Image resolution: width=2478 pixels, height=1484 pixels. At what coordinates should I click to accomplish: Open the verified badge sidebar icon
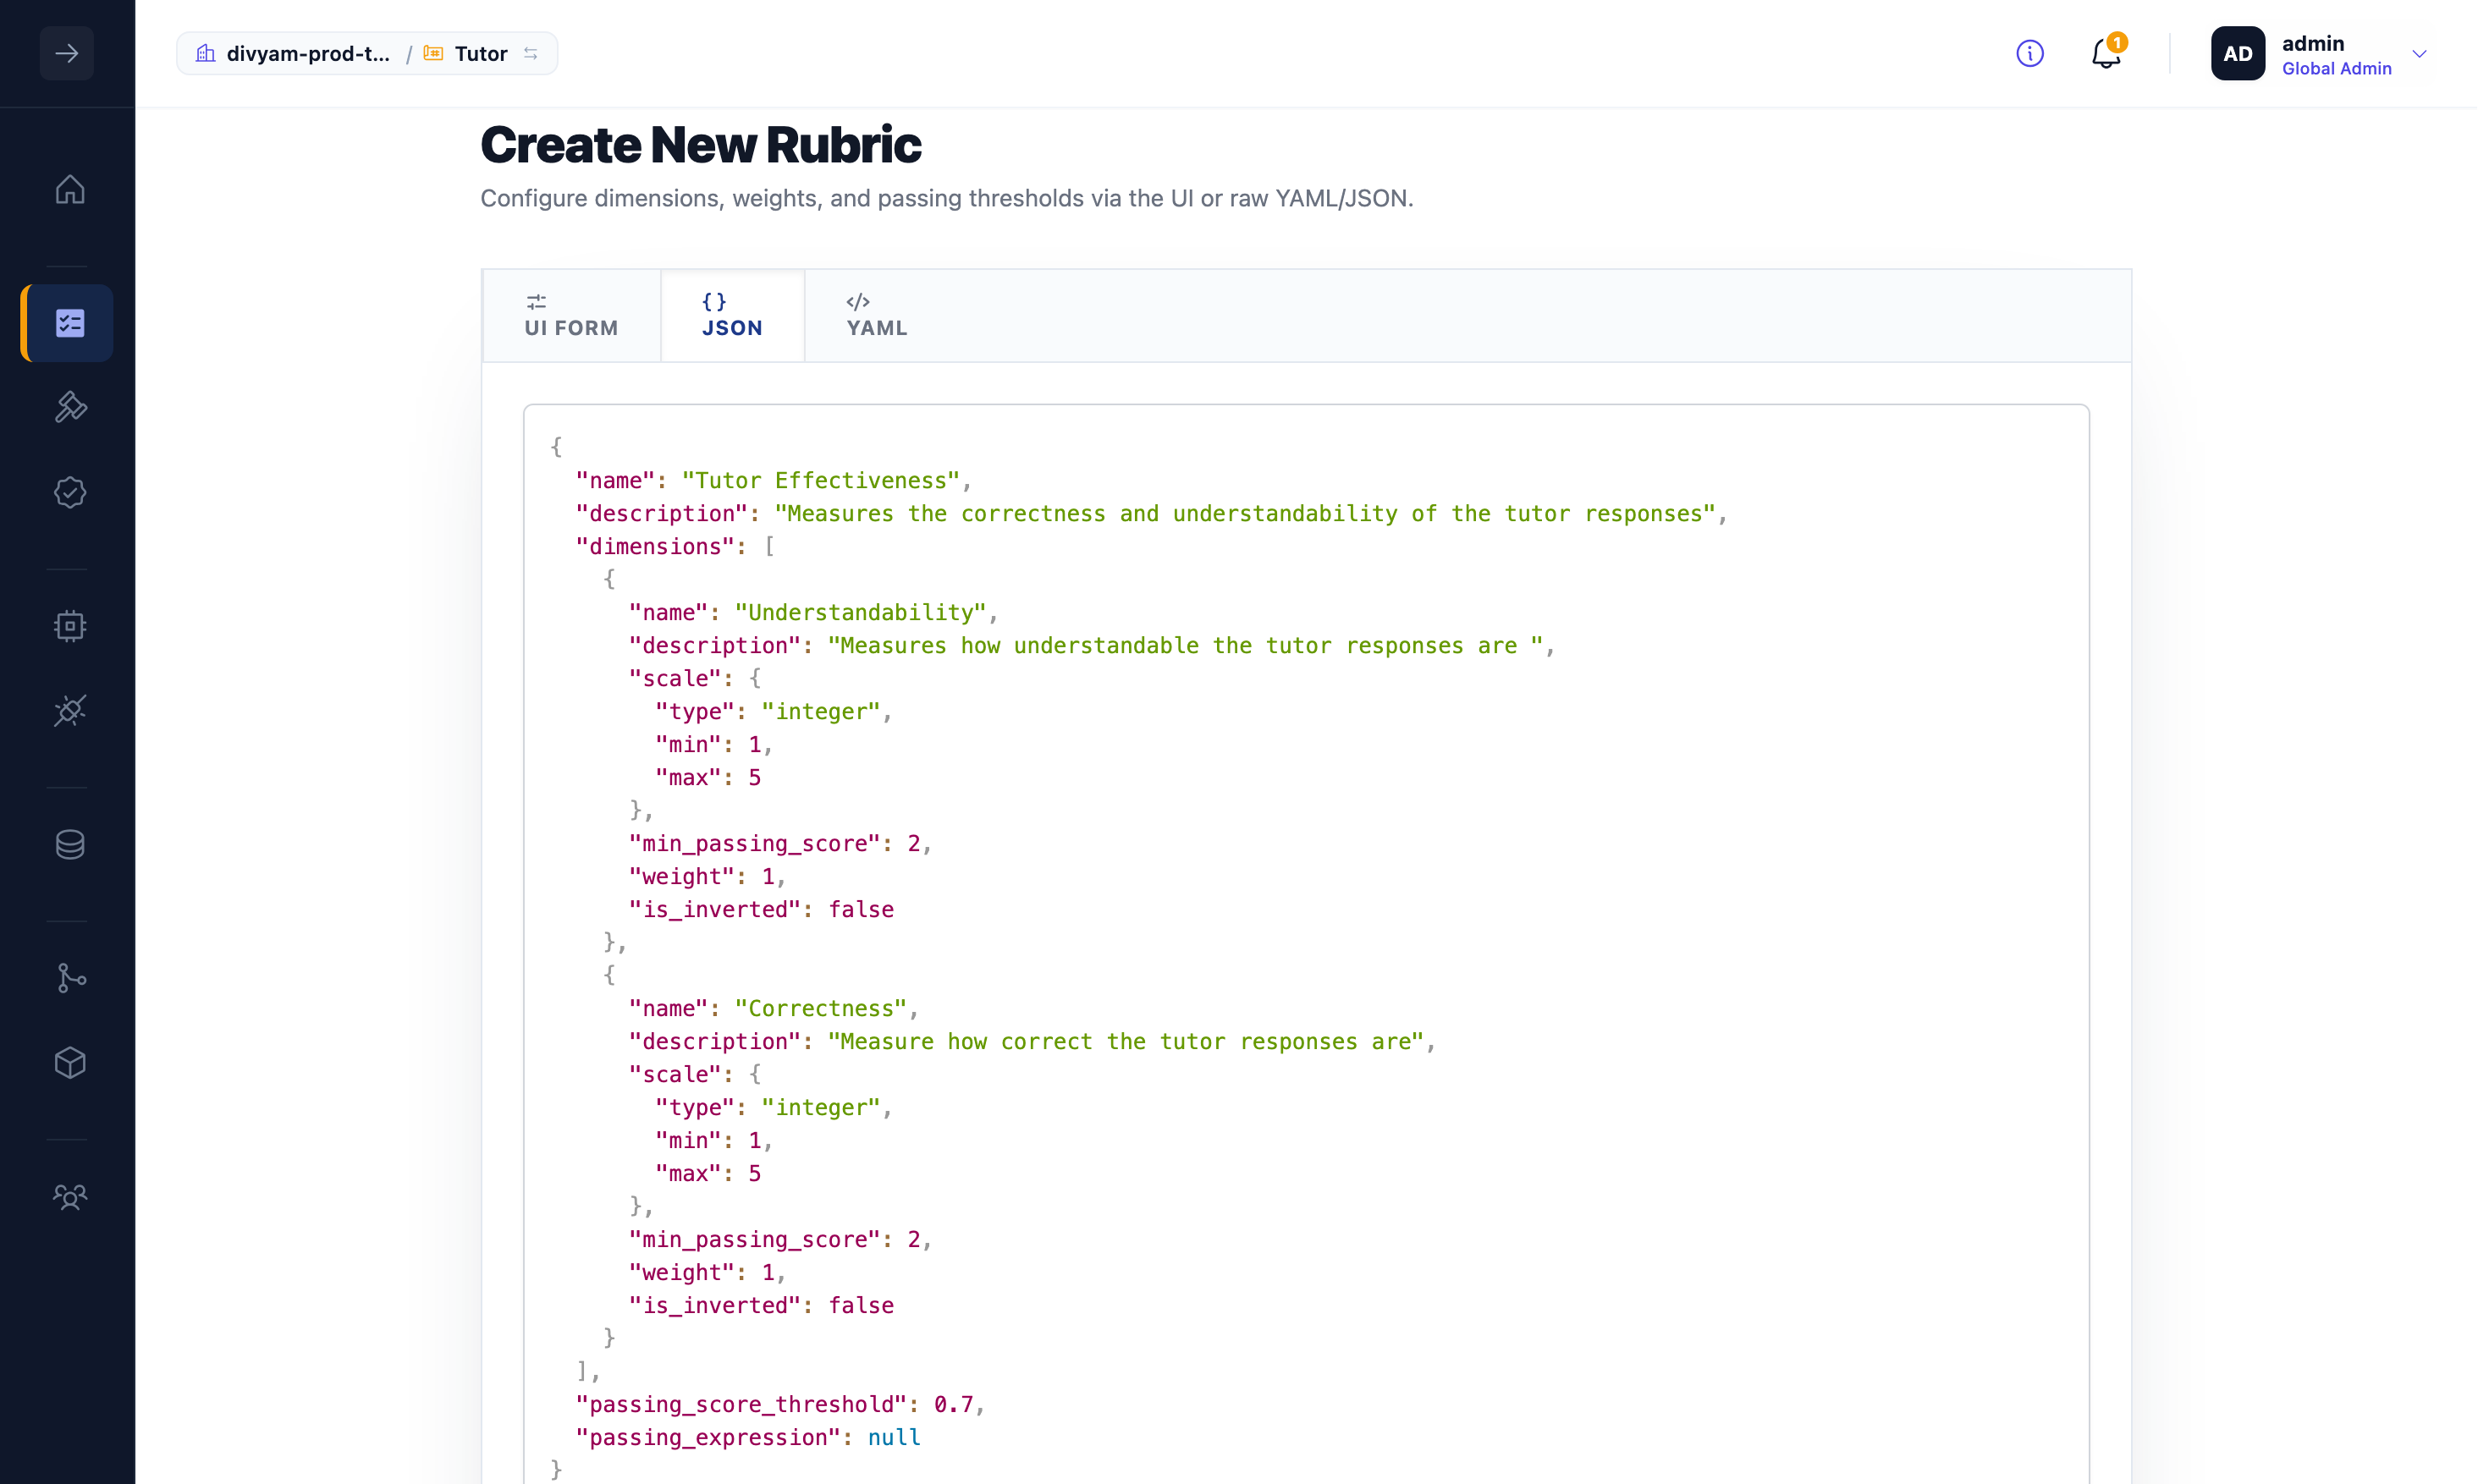[69, 492]
